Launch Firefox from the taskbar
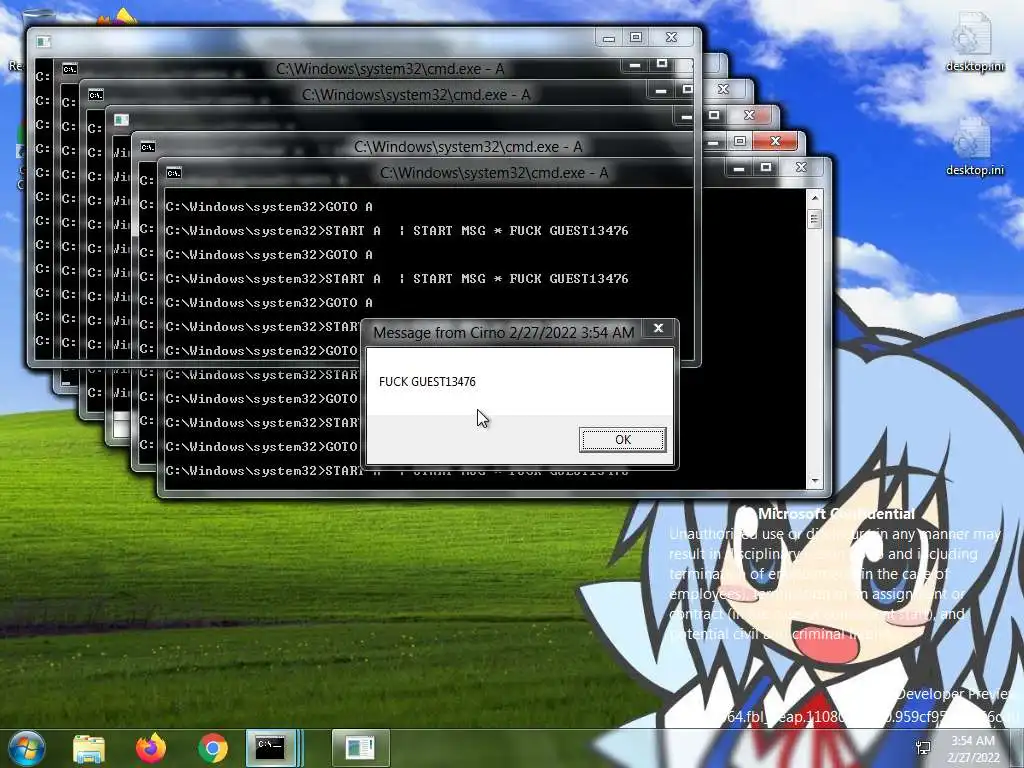Image resolution: width=1024 pixels, height=768 pixels. point(151,748)
